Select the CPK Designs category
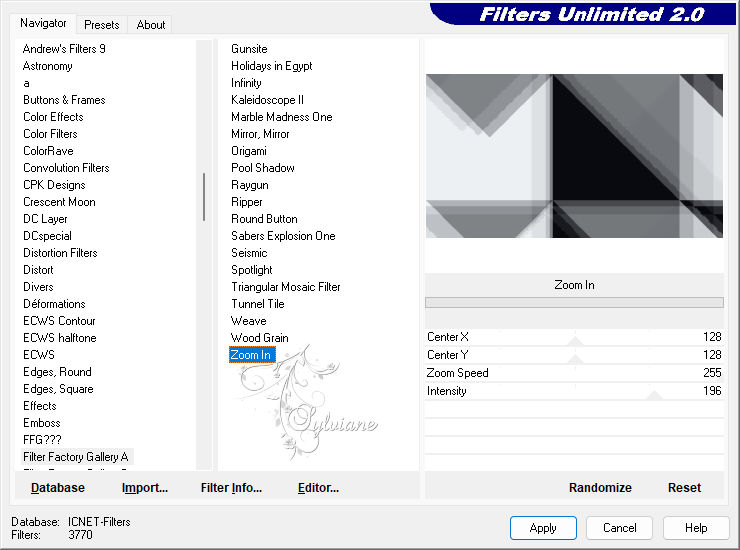This screenshot has height=550, width=740. pos(54,185)
